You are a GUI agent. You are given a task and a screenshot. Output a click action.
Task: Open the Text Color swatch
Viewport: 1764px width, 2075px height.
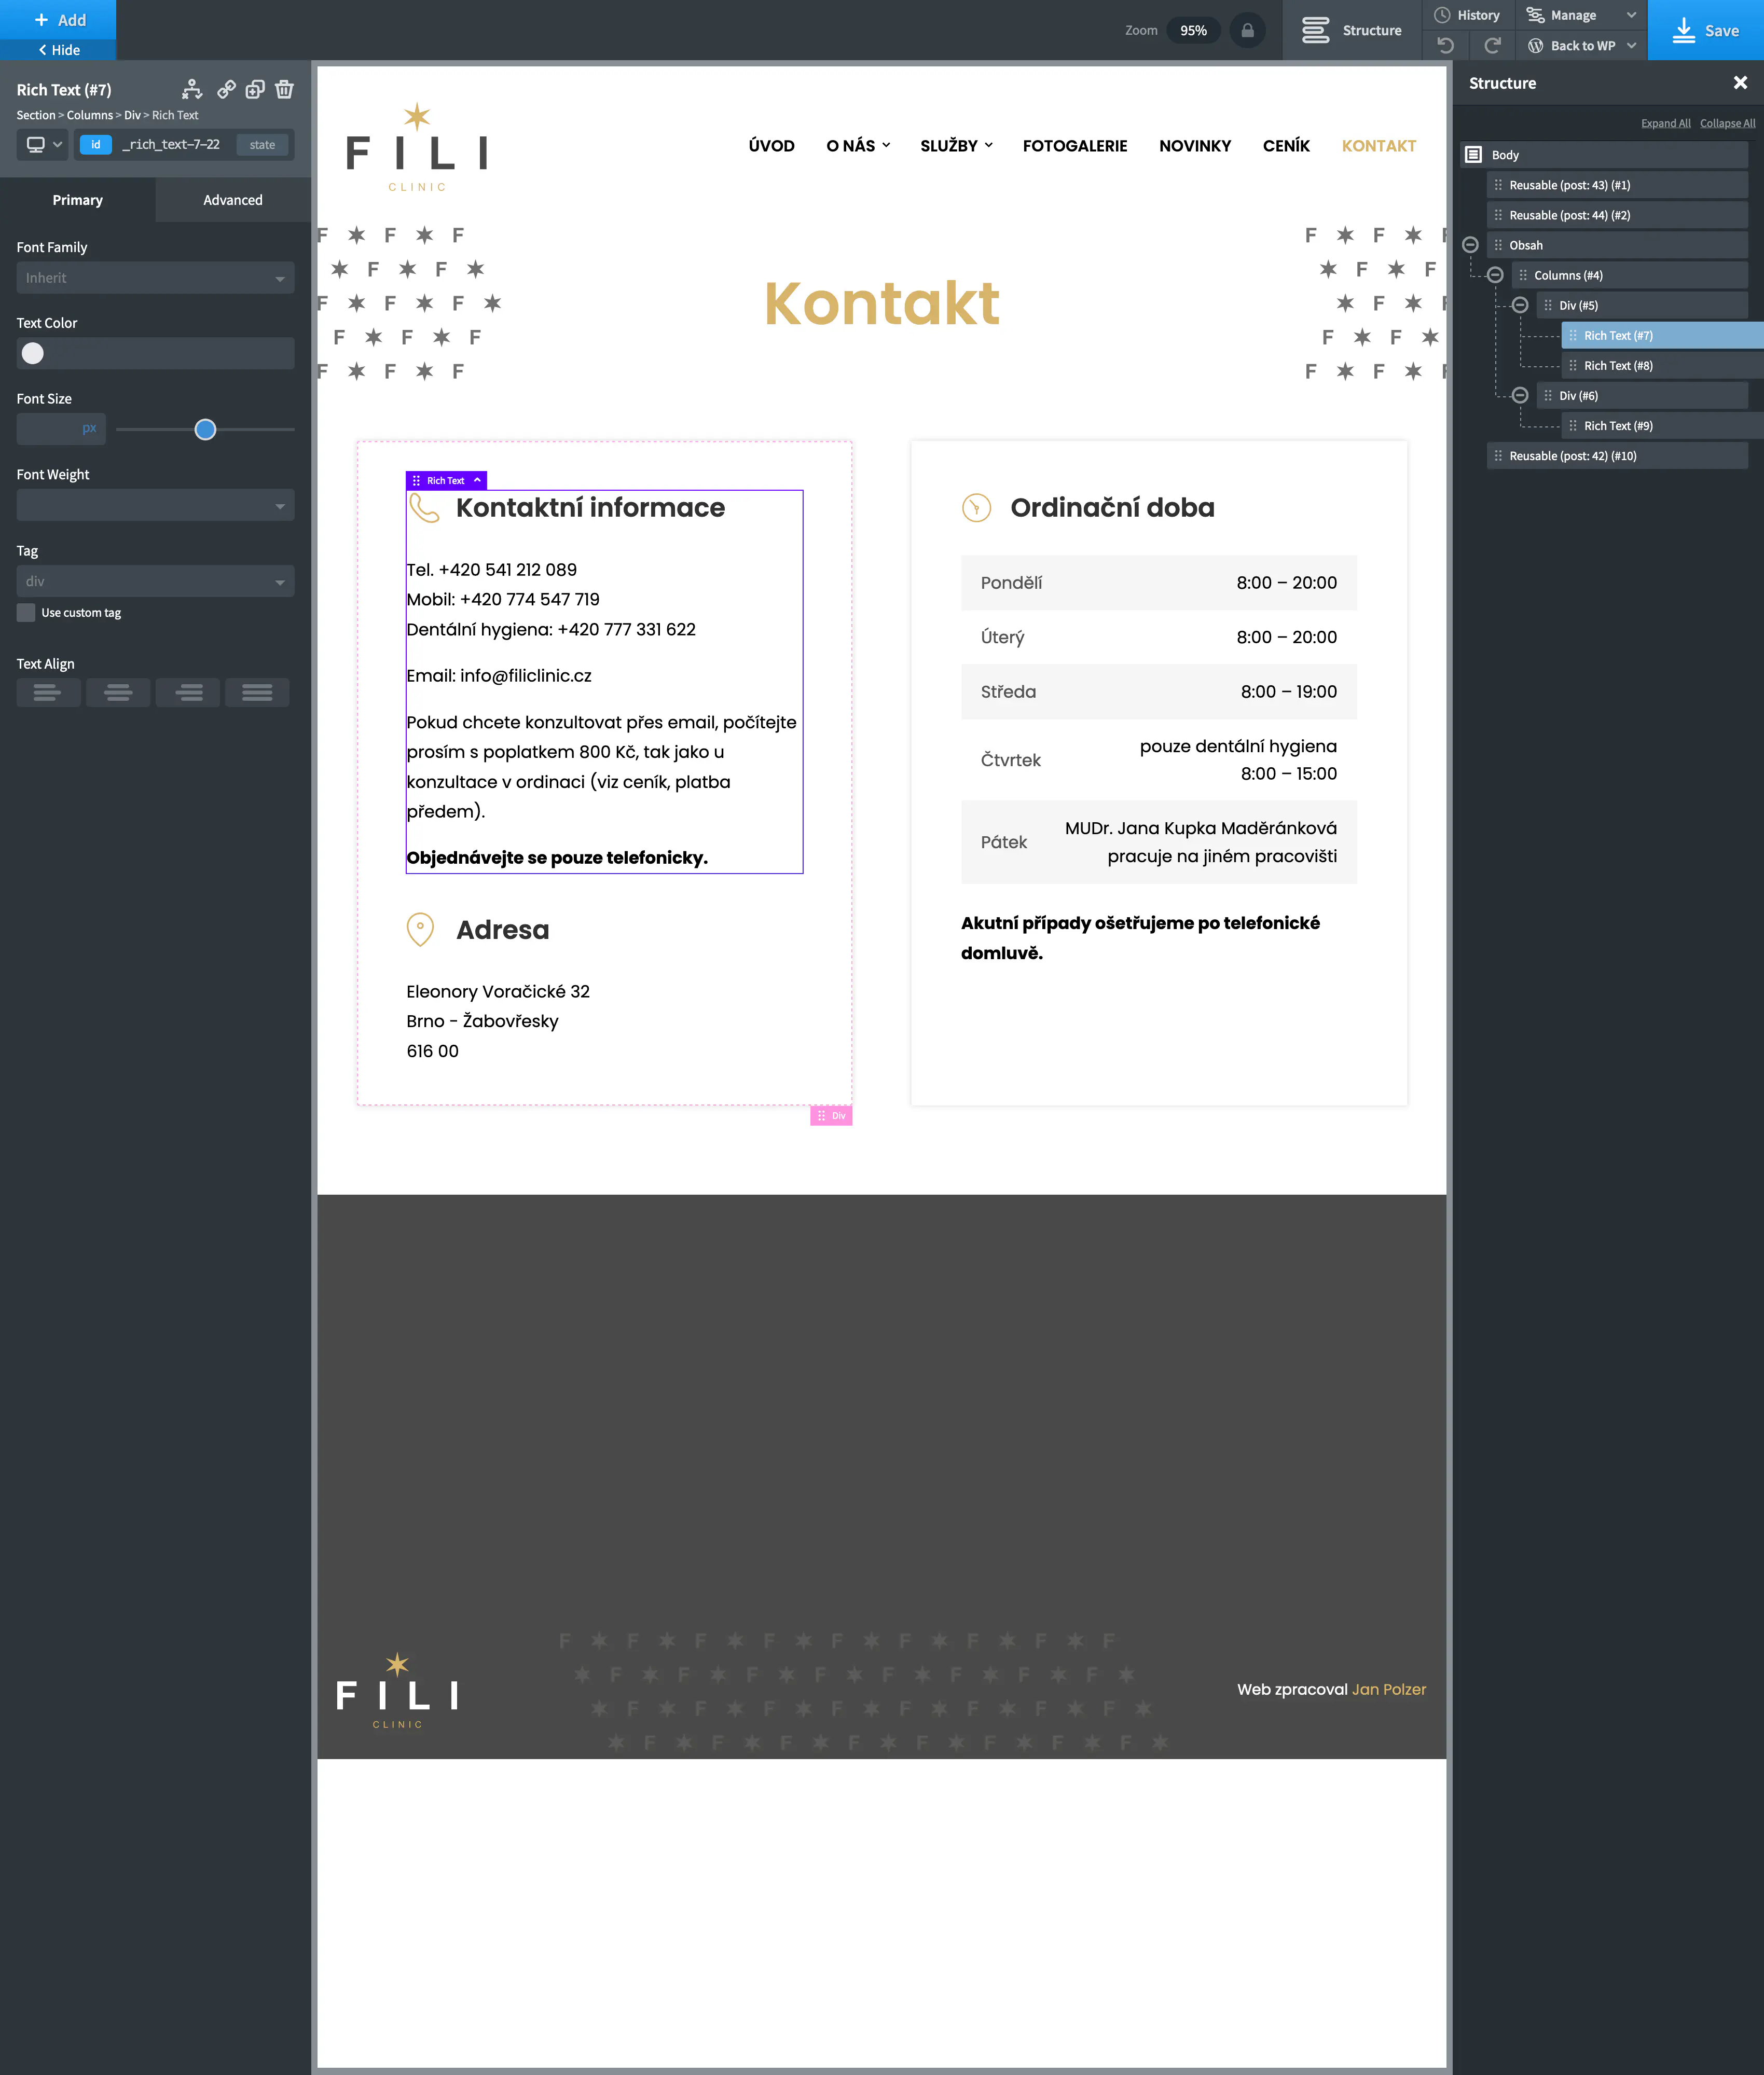coord(33,353)
